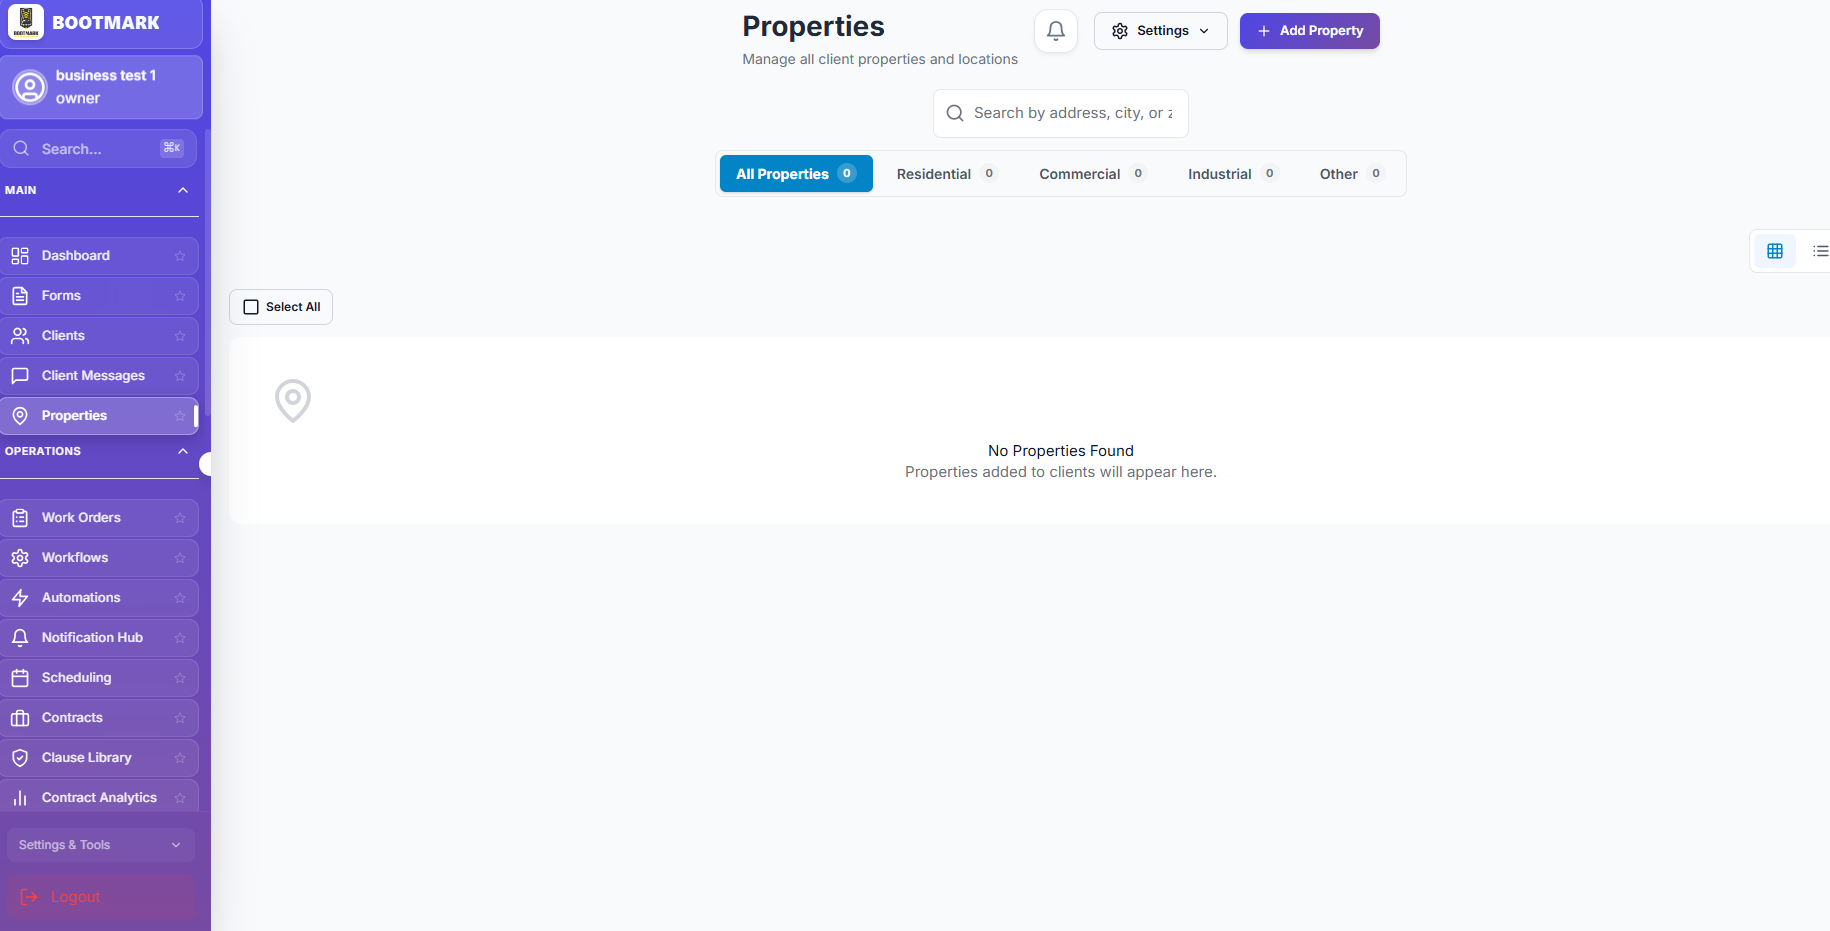Favorite the Scheduling star icon
The image size is (1830, 931).
[180, 678]
